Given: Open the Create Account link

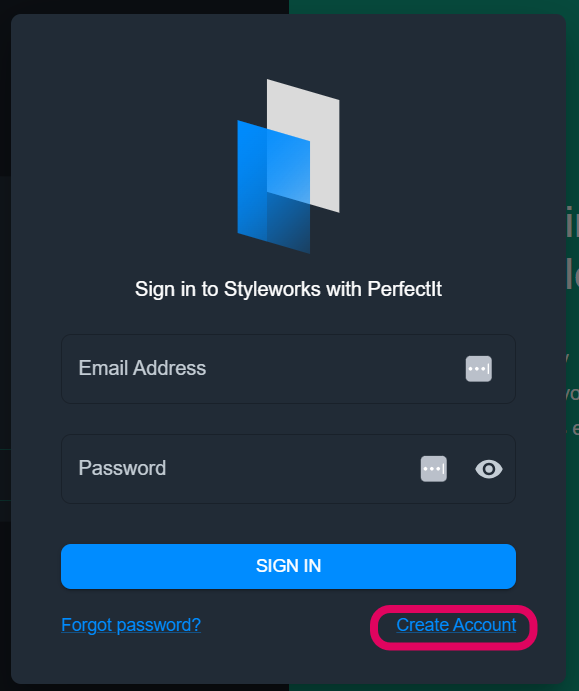Looking at the screenshot, I should pyautogui.click(x=456, y=625).
